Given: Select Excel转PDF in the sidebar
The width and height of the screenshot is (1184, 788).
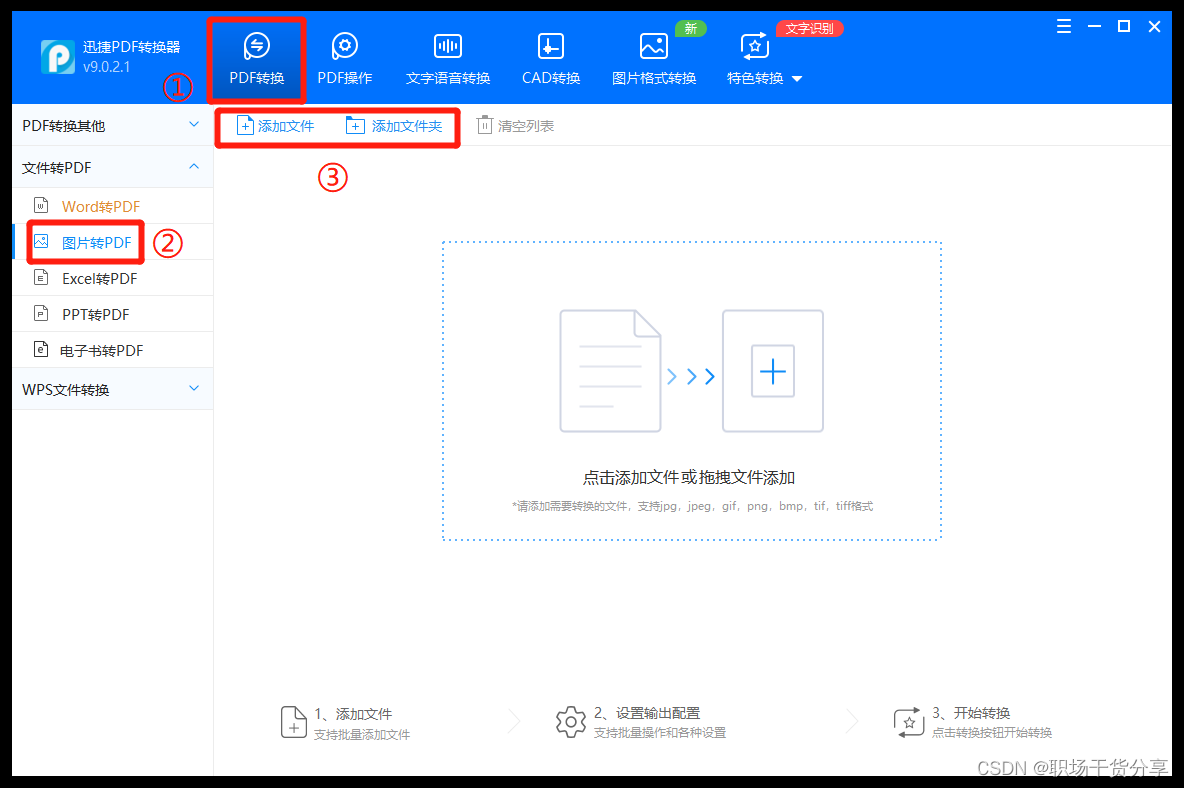Looking at the screenshot, I should coord(112,279).
